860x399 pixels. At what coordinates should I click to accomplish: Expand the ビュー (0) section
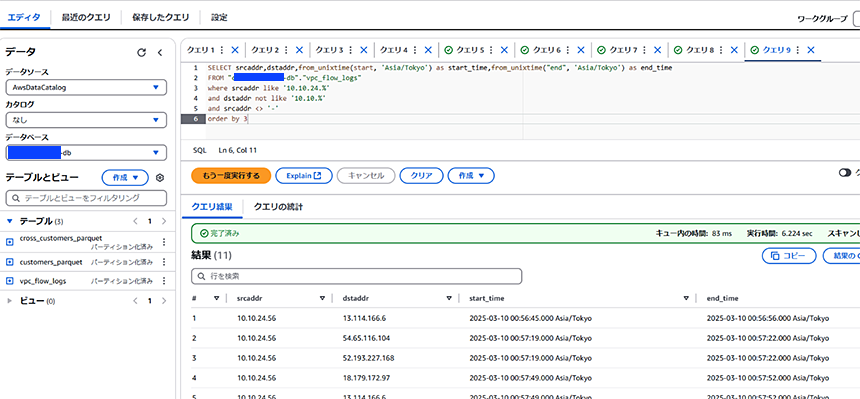tap(9, 301)
